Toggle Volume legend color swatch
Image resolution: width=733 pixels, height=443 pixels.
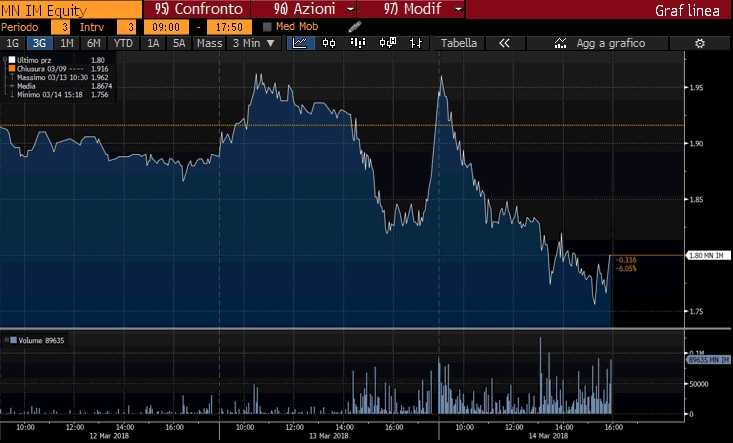pos(13,340)
